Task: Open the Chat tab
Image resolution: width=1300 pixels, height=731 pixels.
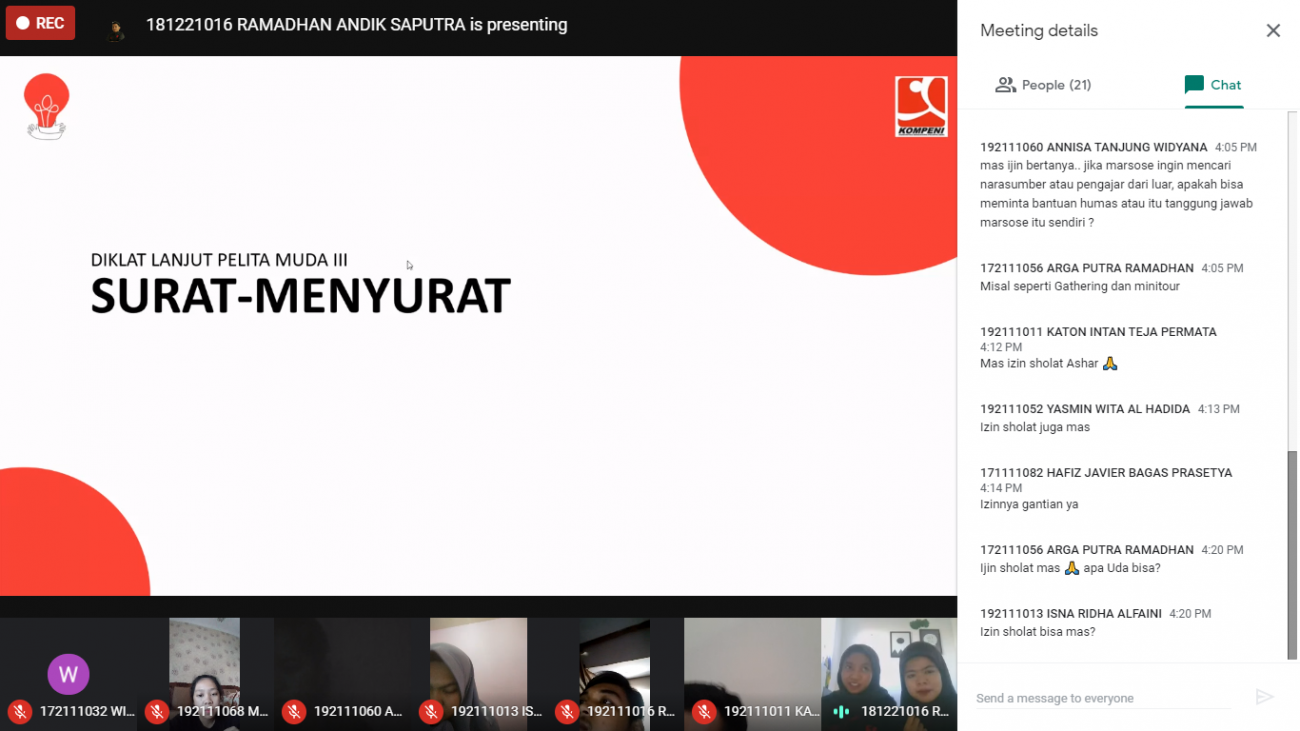Action: [1213, 85]
